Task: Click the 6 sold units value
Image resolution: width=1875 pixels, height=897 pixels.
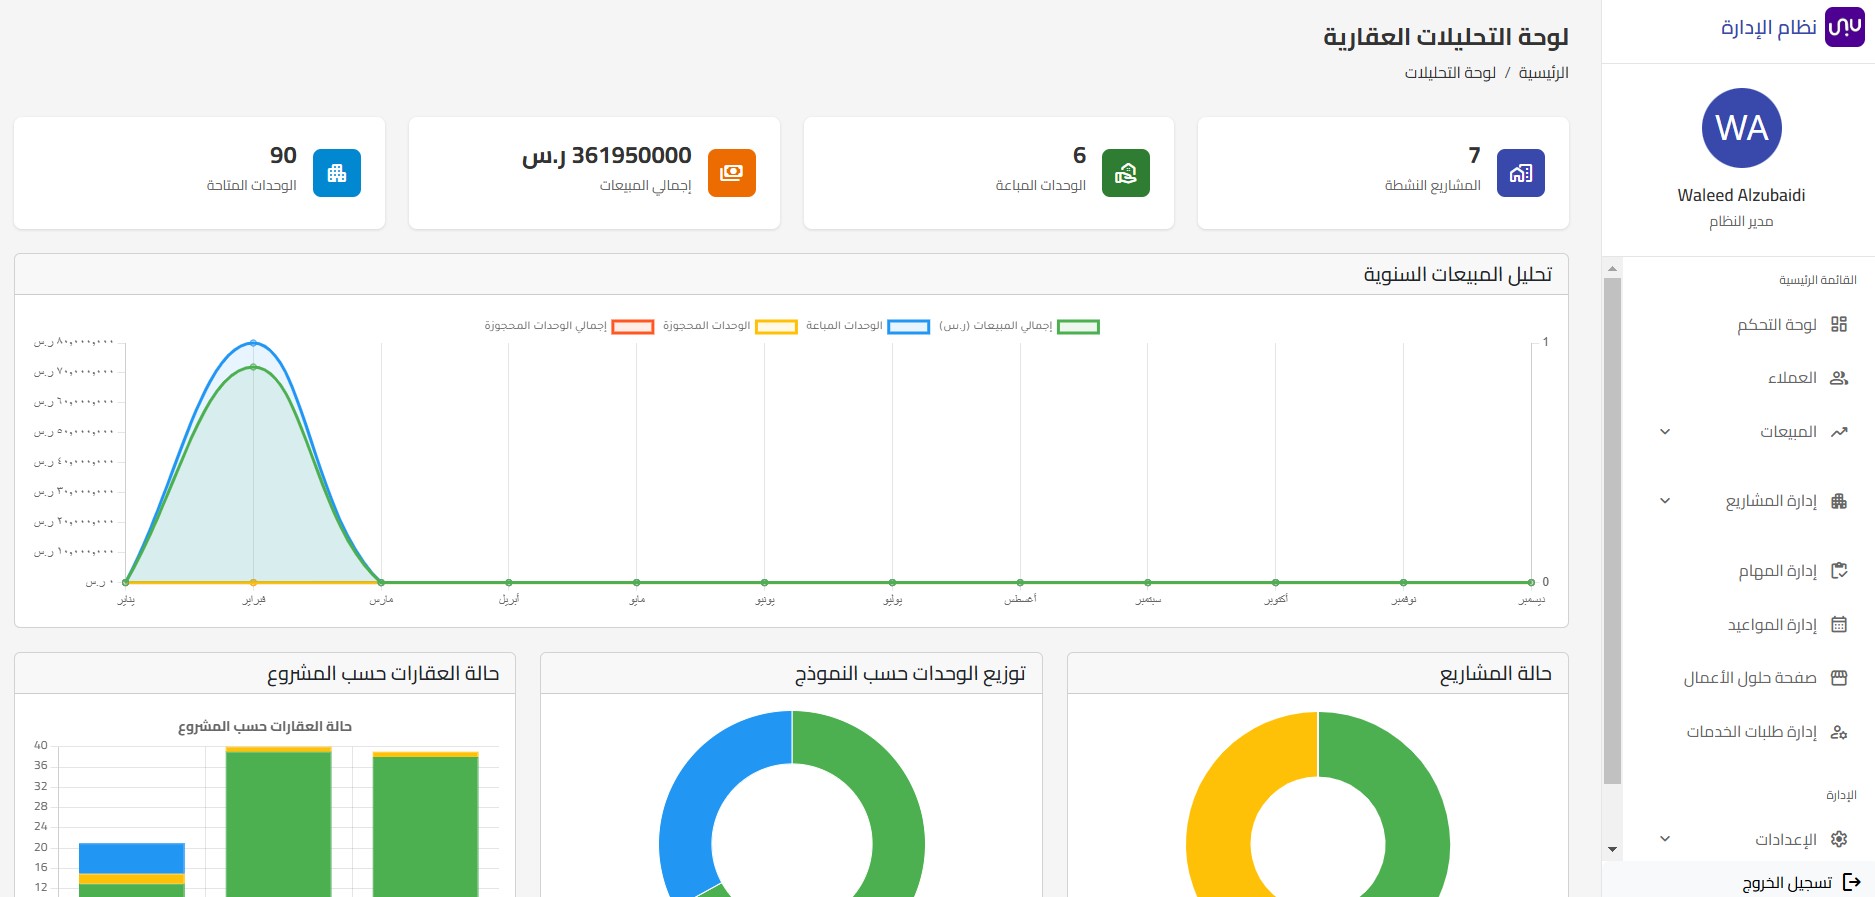Action: [x=1079, y=155]
